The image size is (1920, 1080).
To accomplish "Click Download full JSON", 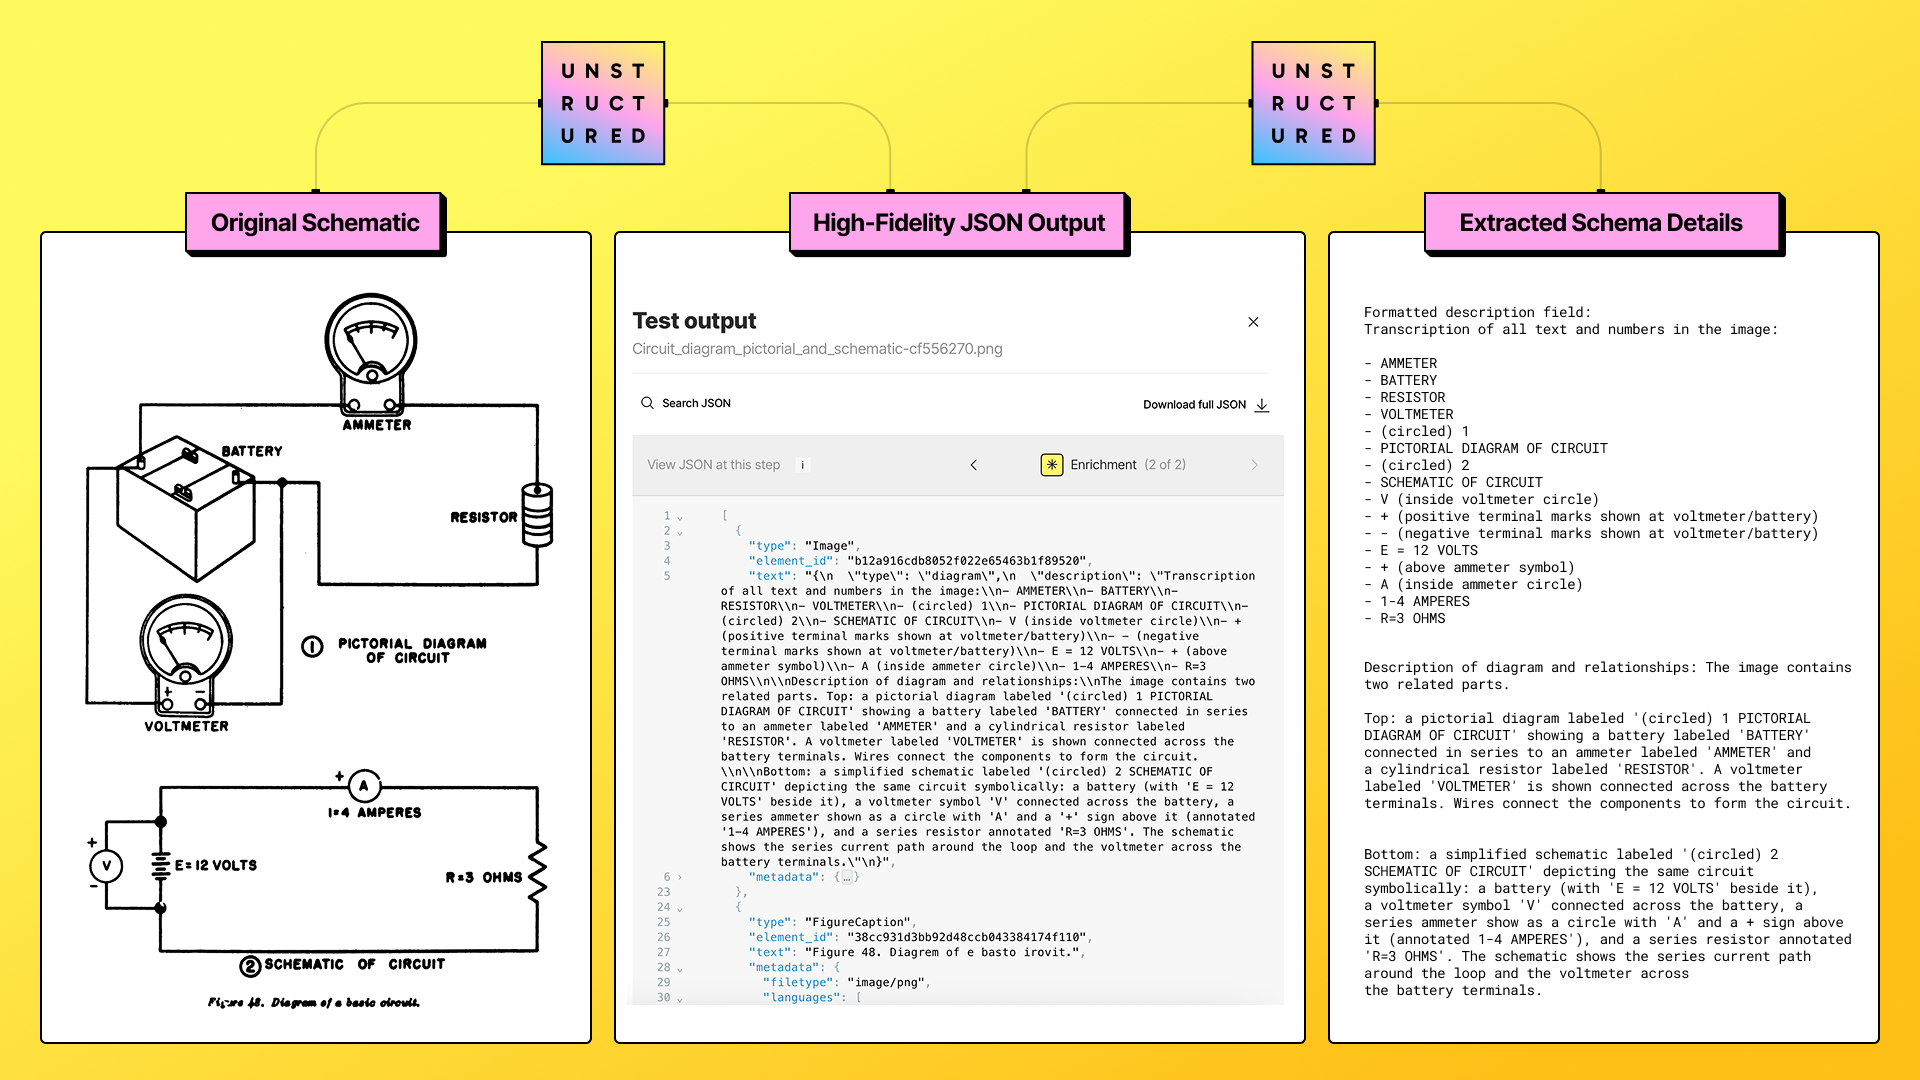I will click(1194, 405).
